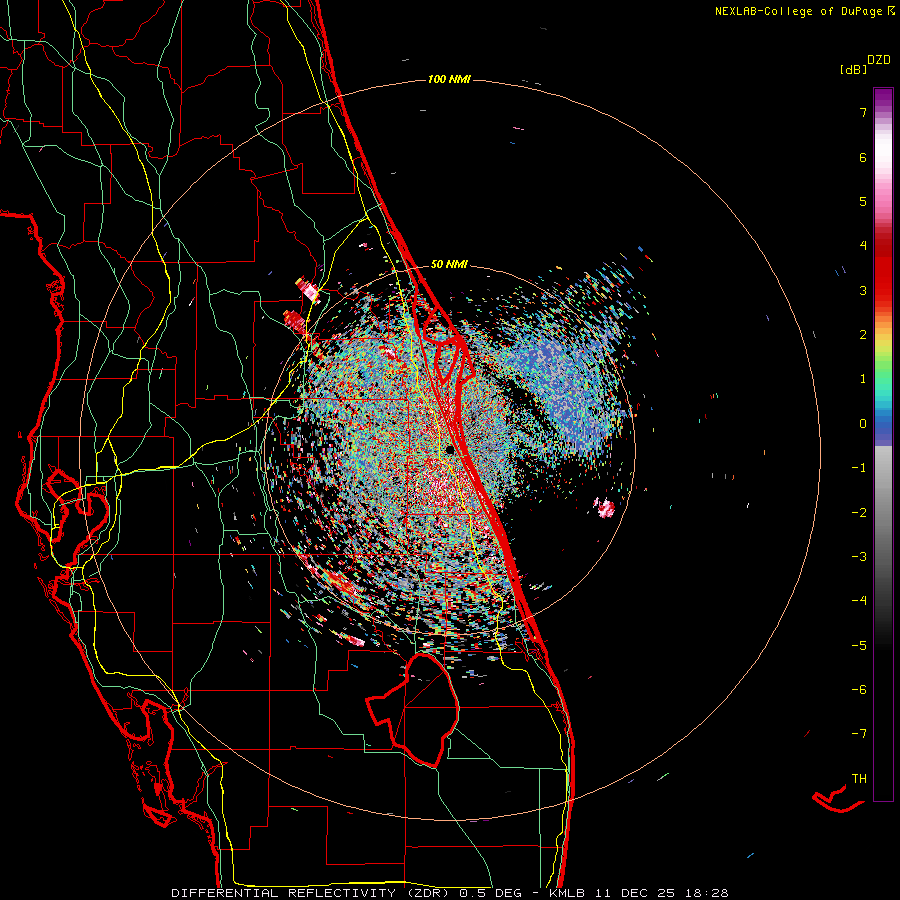Click the 100 NMI range ring label
The image size is (900, 900).
coord(449,79)
